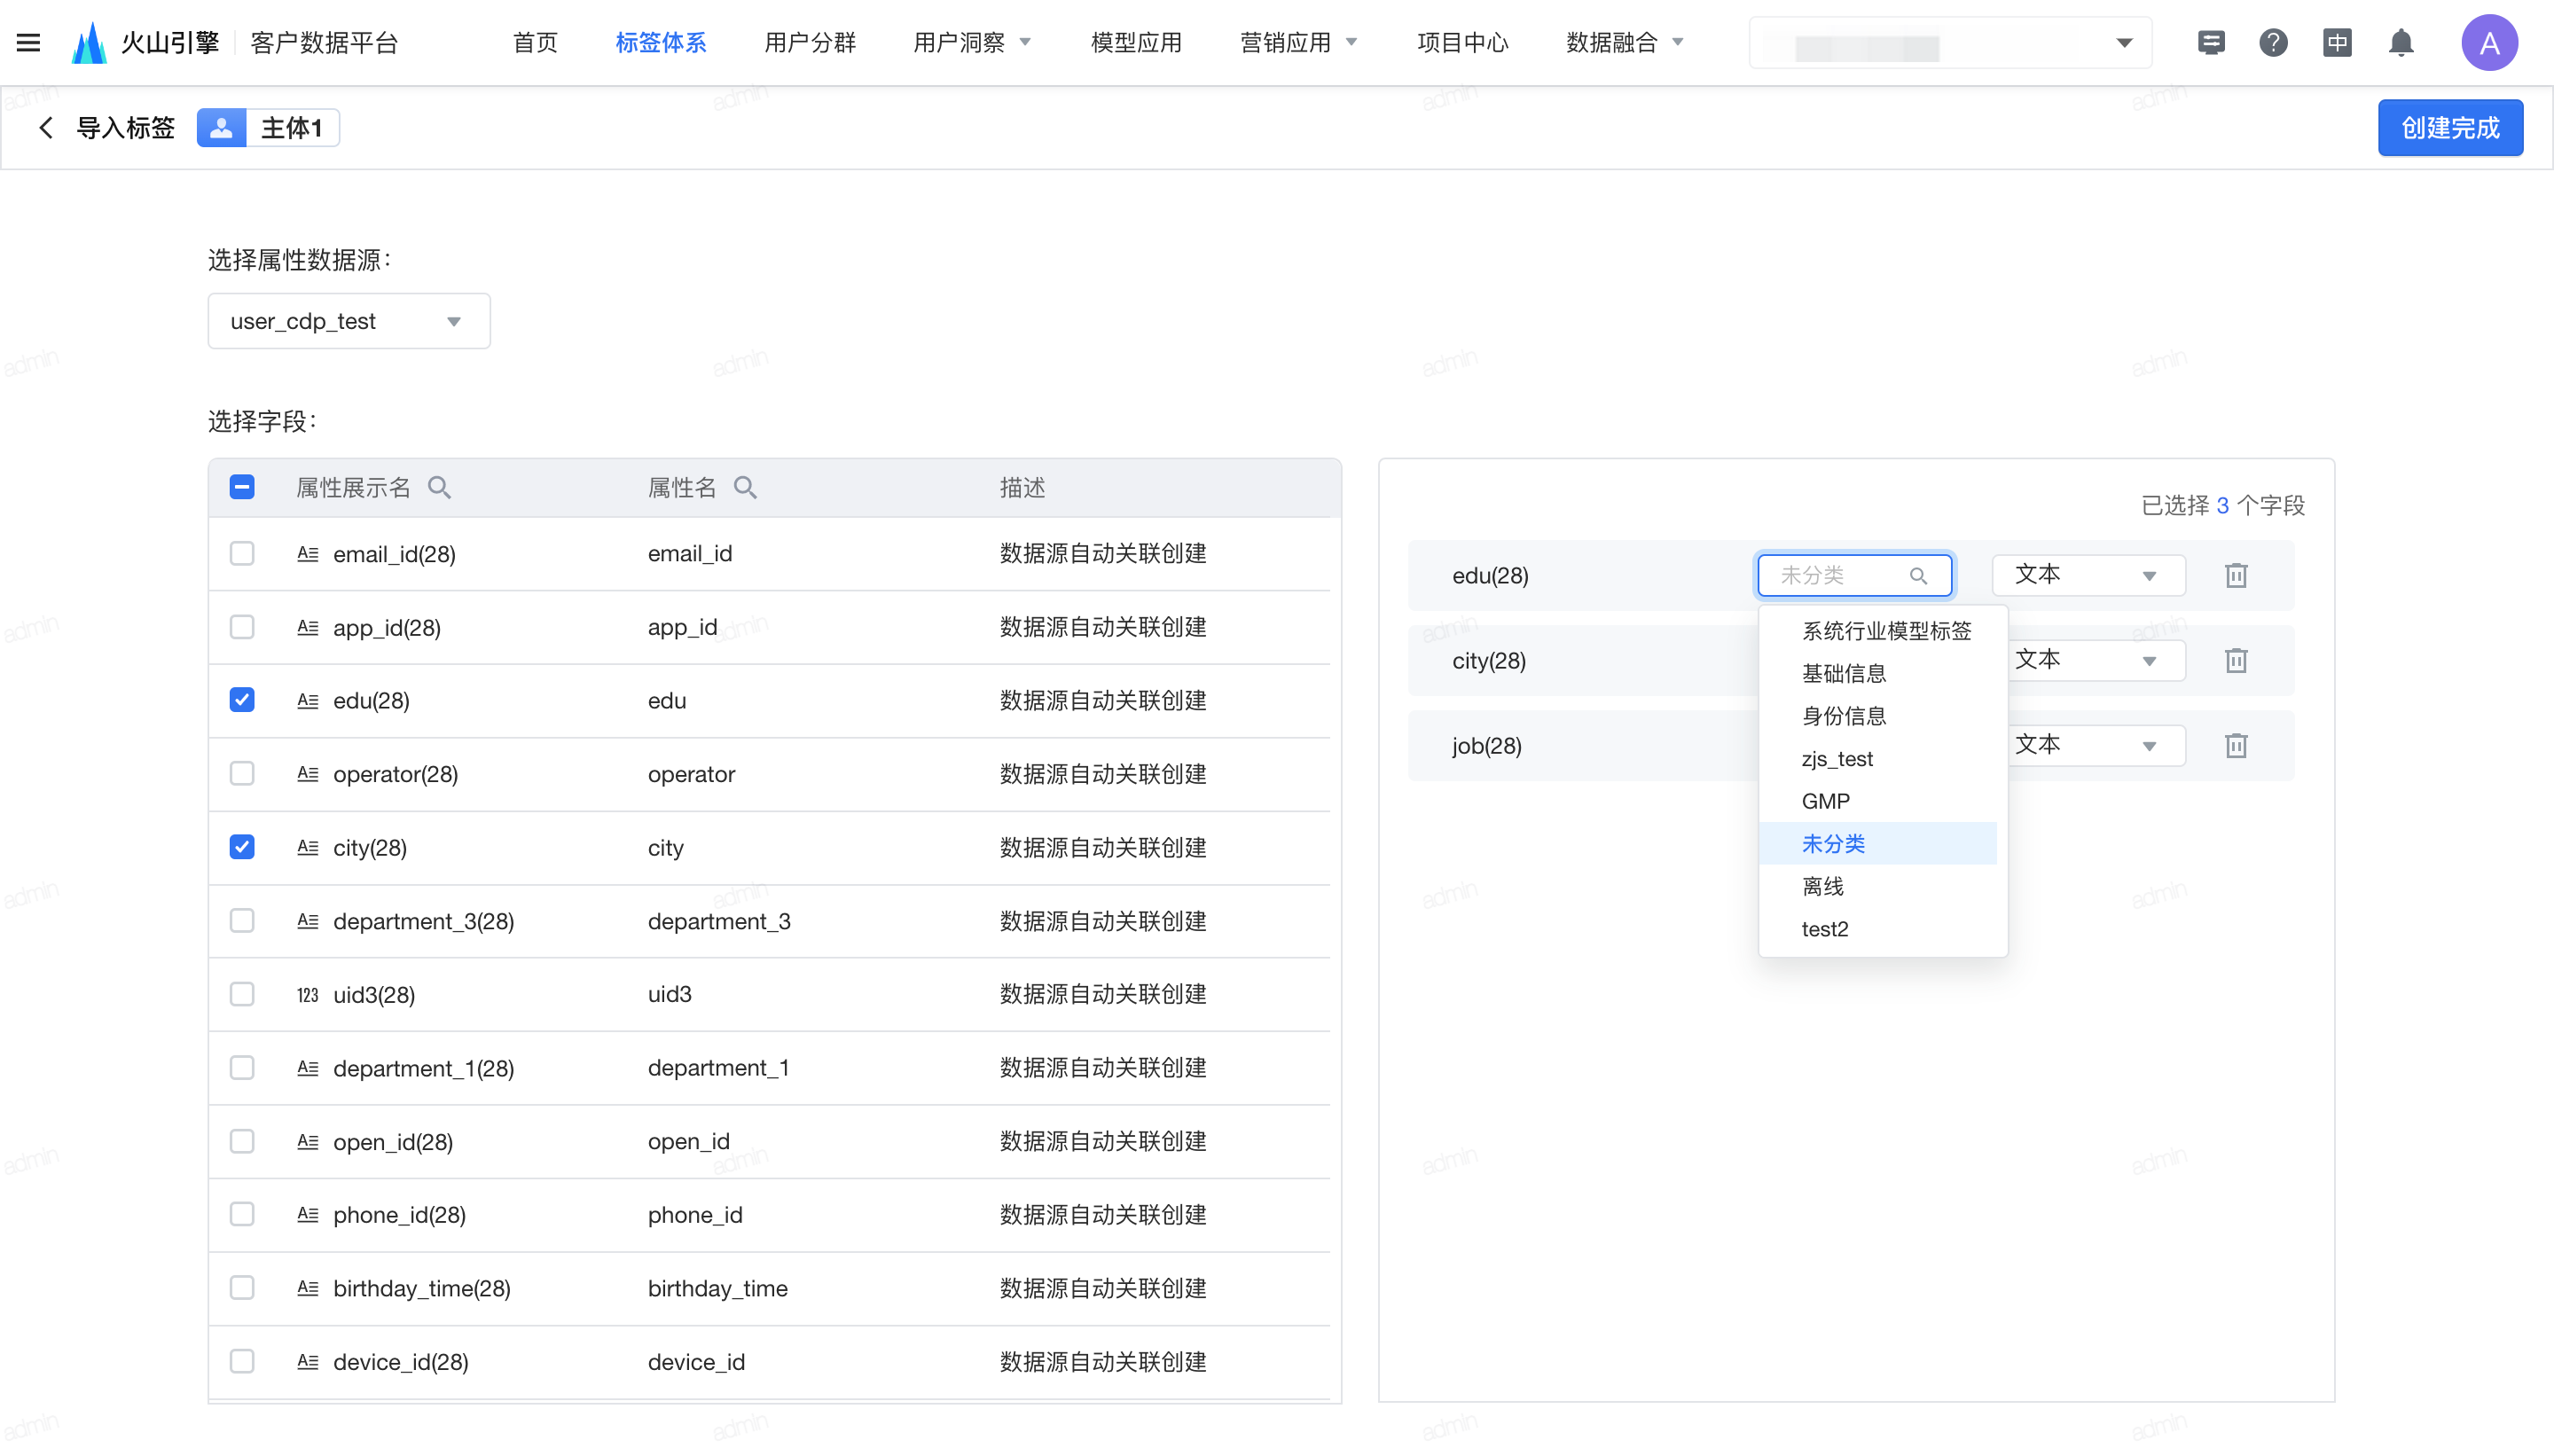
Task: Choose GMP category option
Action: 1878,801
